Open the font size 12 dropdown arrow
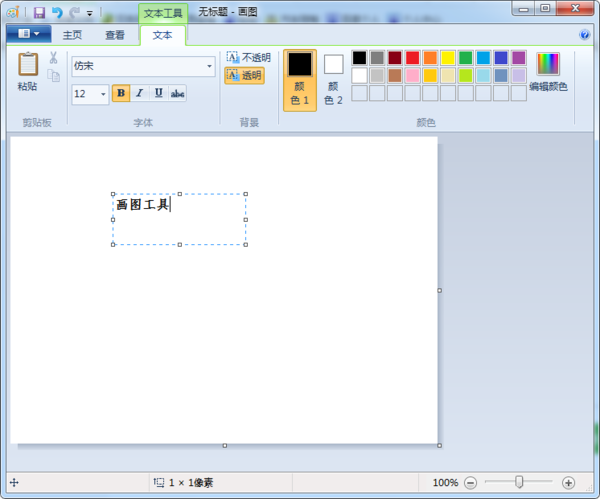 (103, 94)
